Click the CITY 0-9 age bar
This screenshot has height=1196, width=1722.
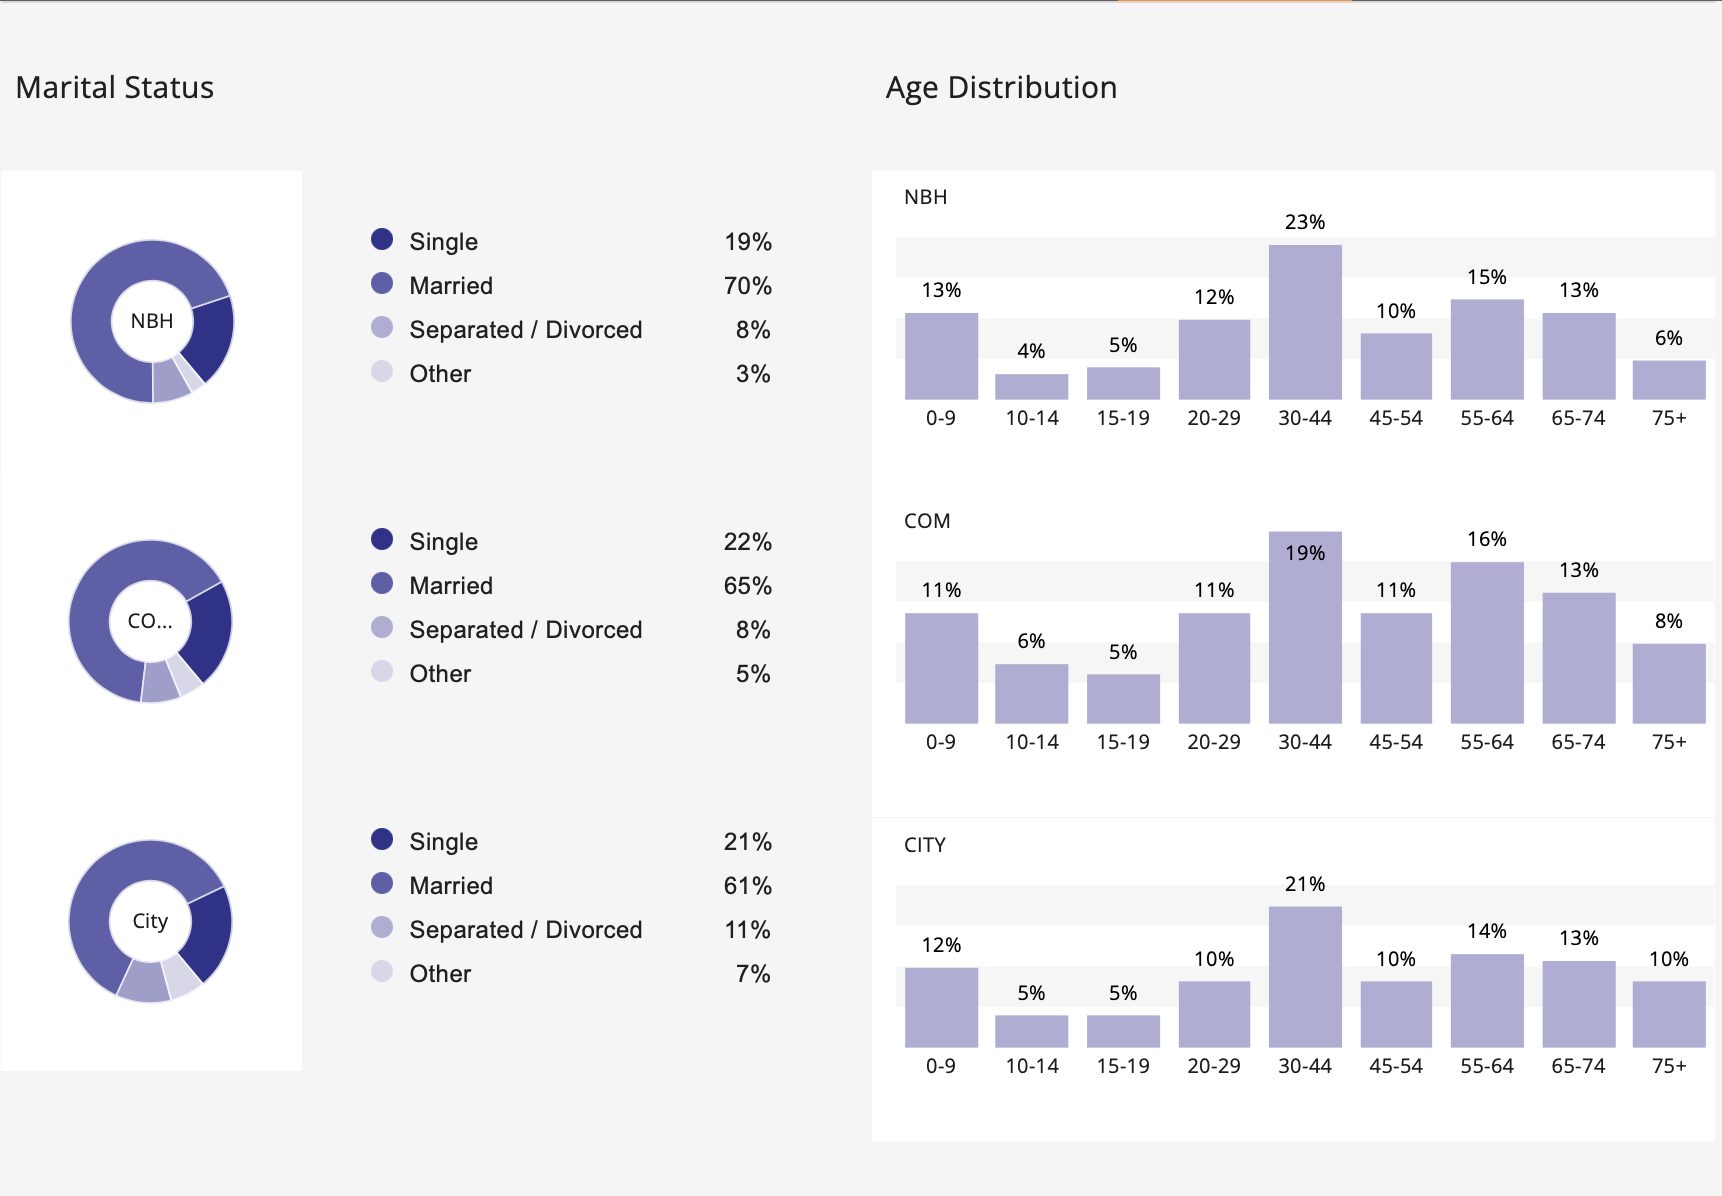coord(941,1007)
